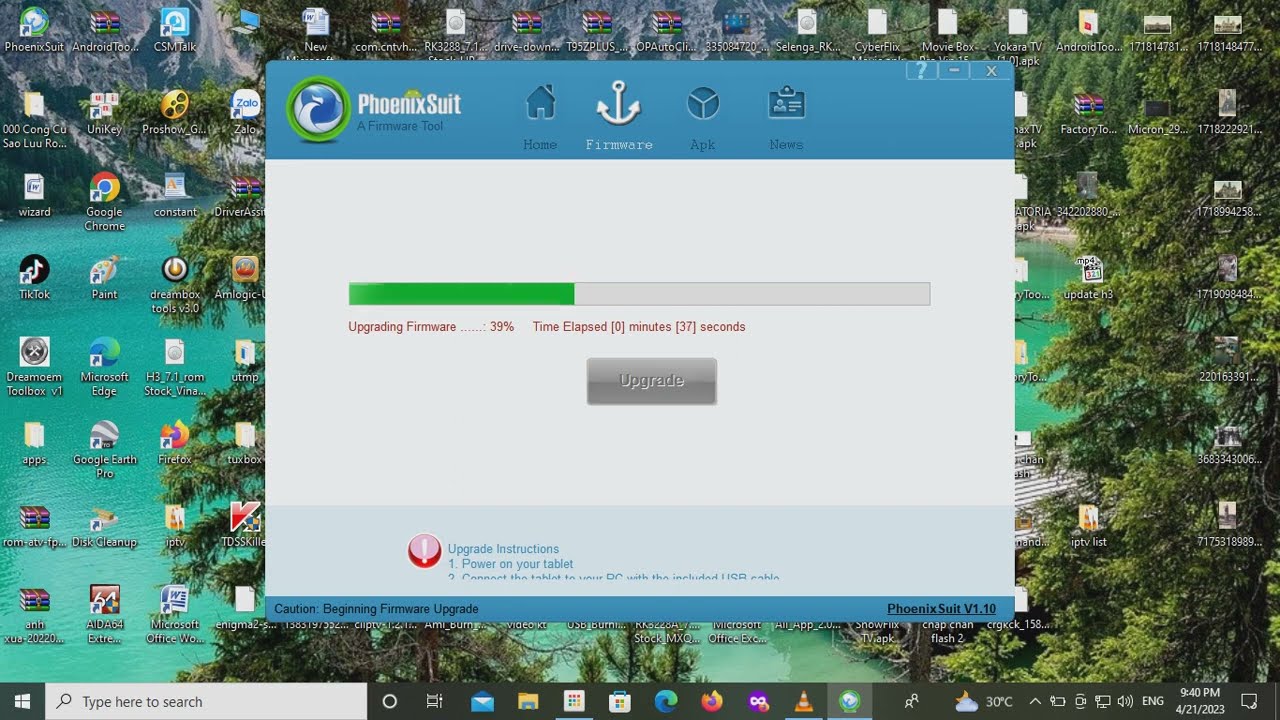
Task: Select the AIDA64 Extreme desktop icon
Action: [104, 615]
